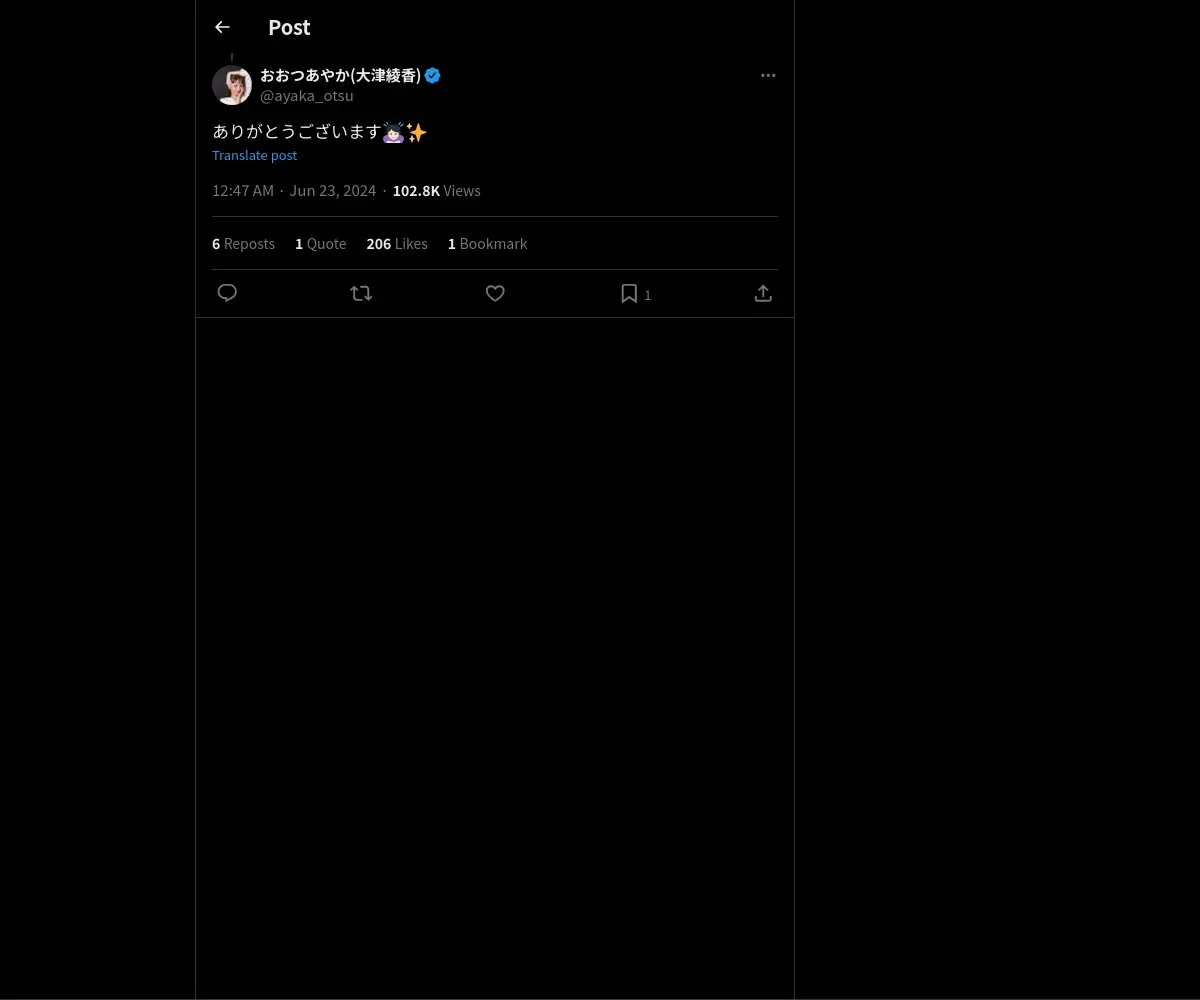Open the 1 Quote list

pyautogui.click(x=320, y=244)
